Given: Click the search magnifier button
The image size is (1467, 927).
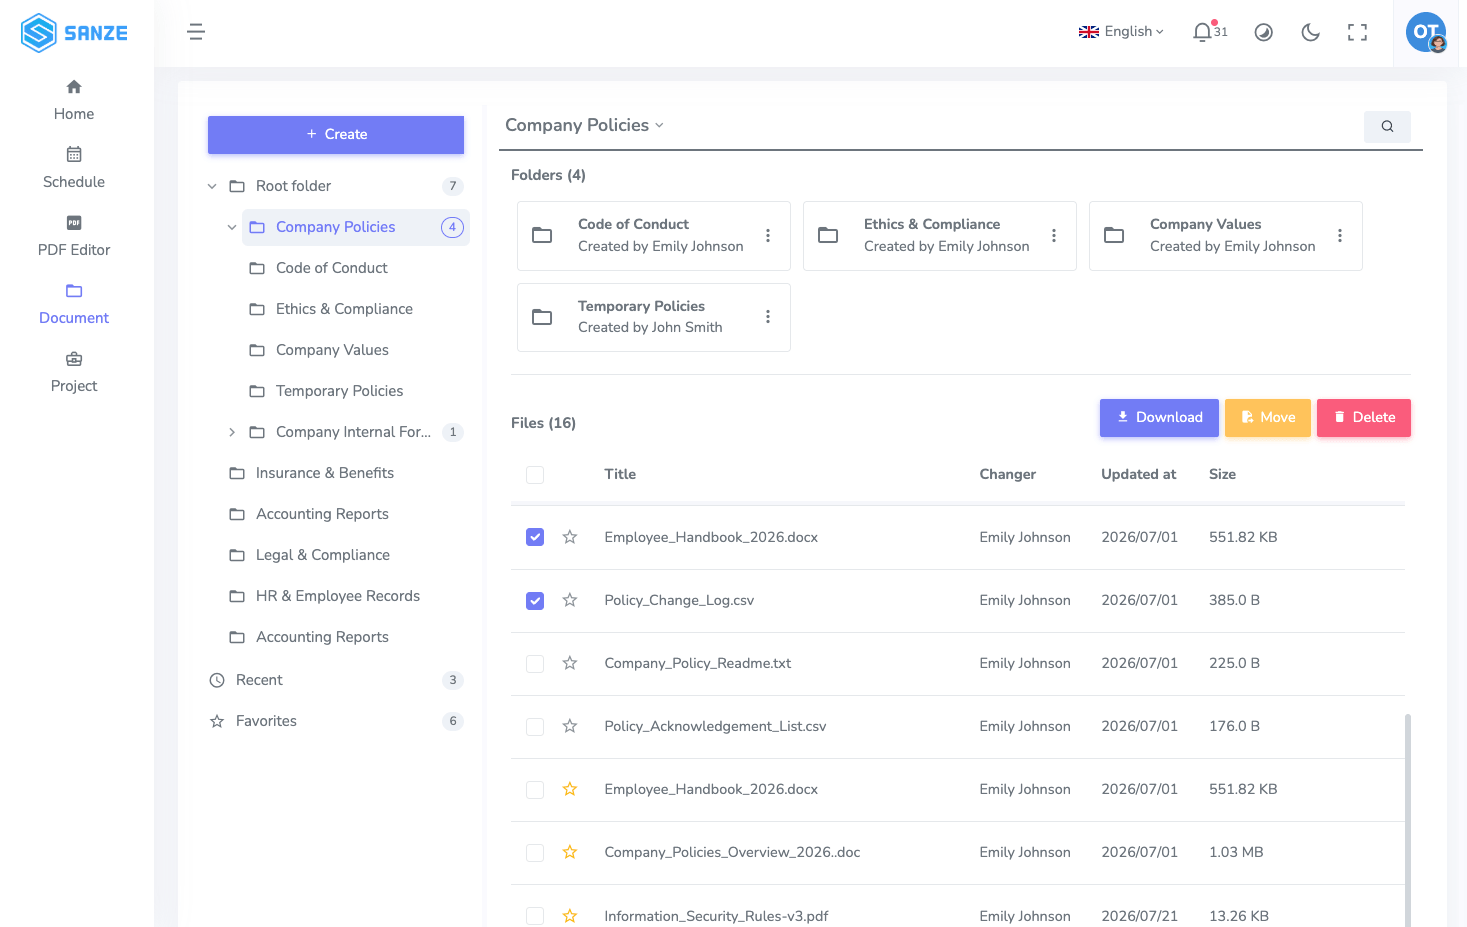Looking at the screenshot, I should tap(1387, 126).
